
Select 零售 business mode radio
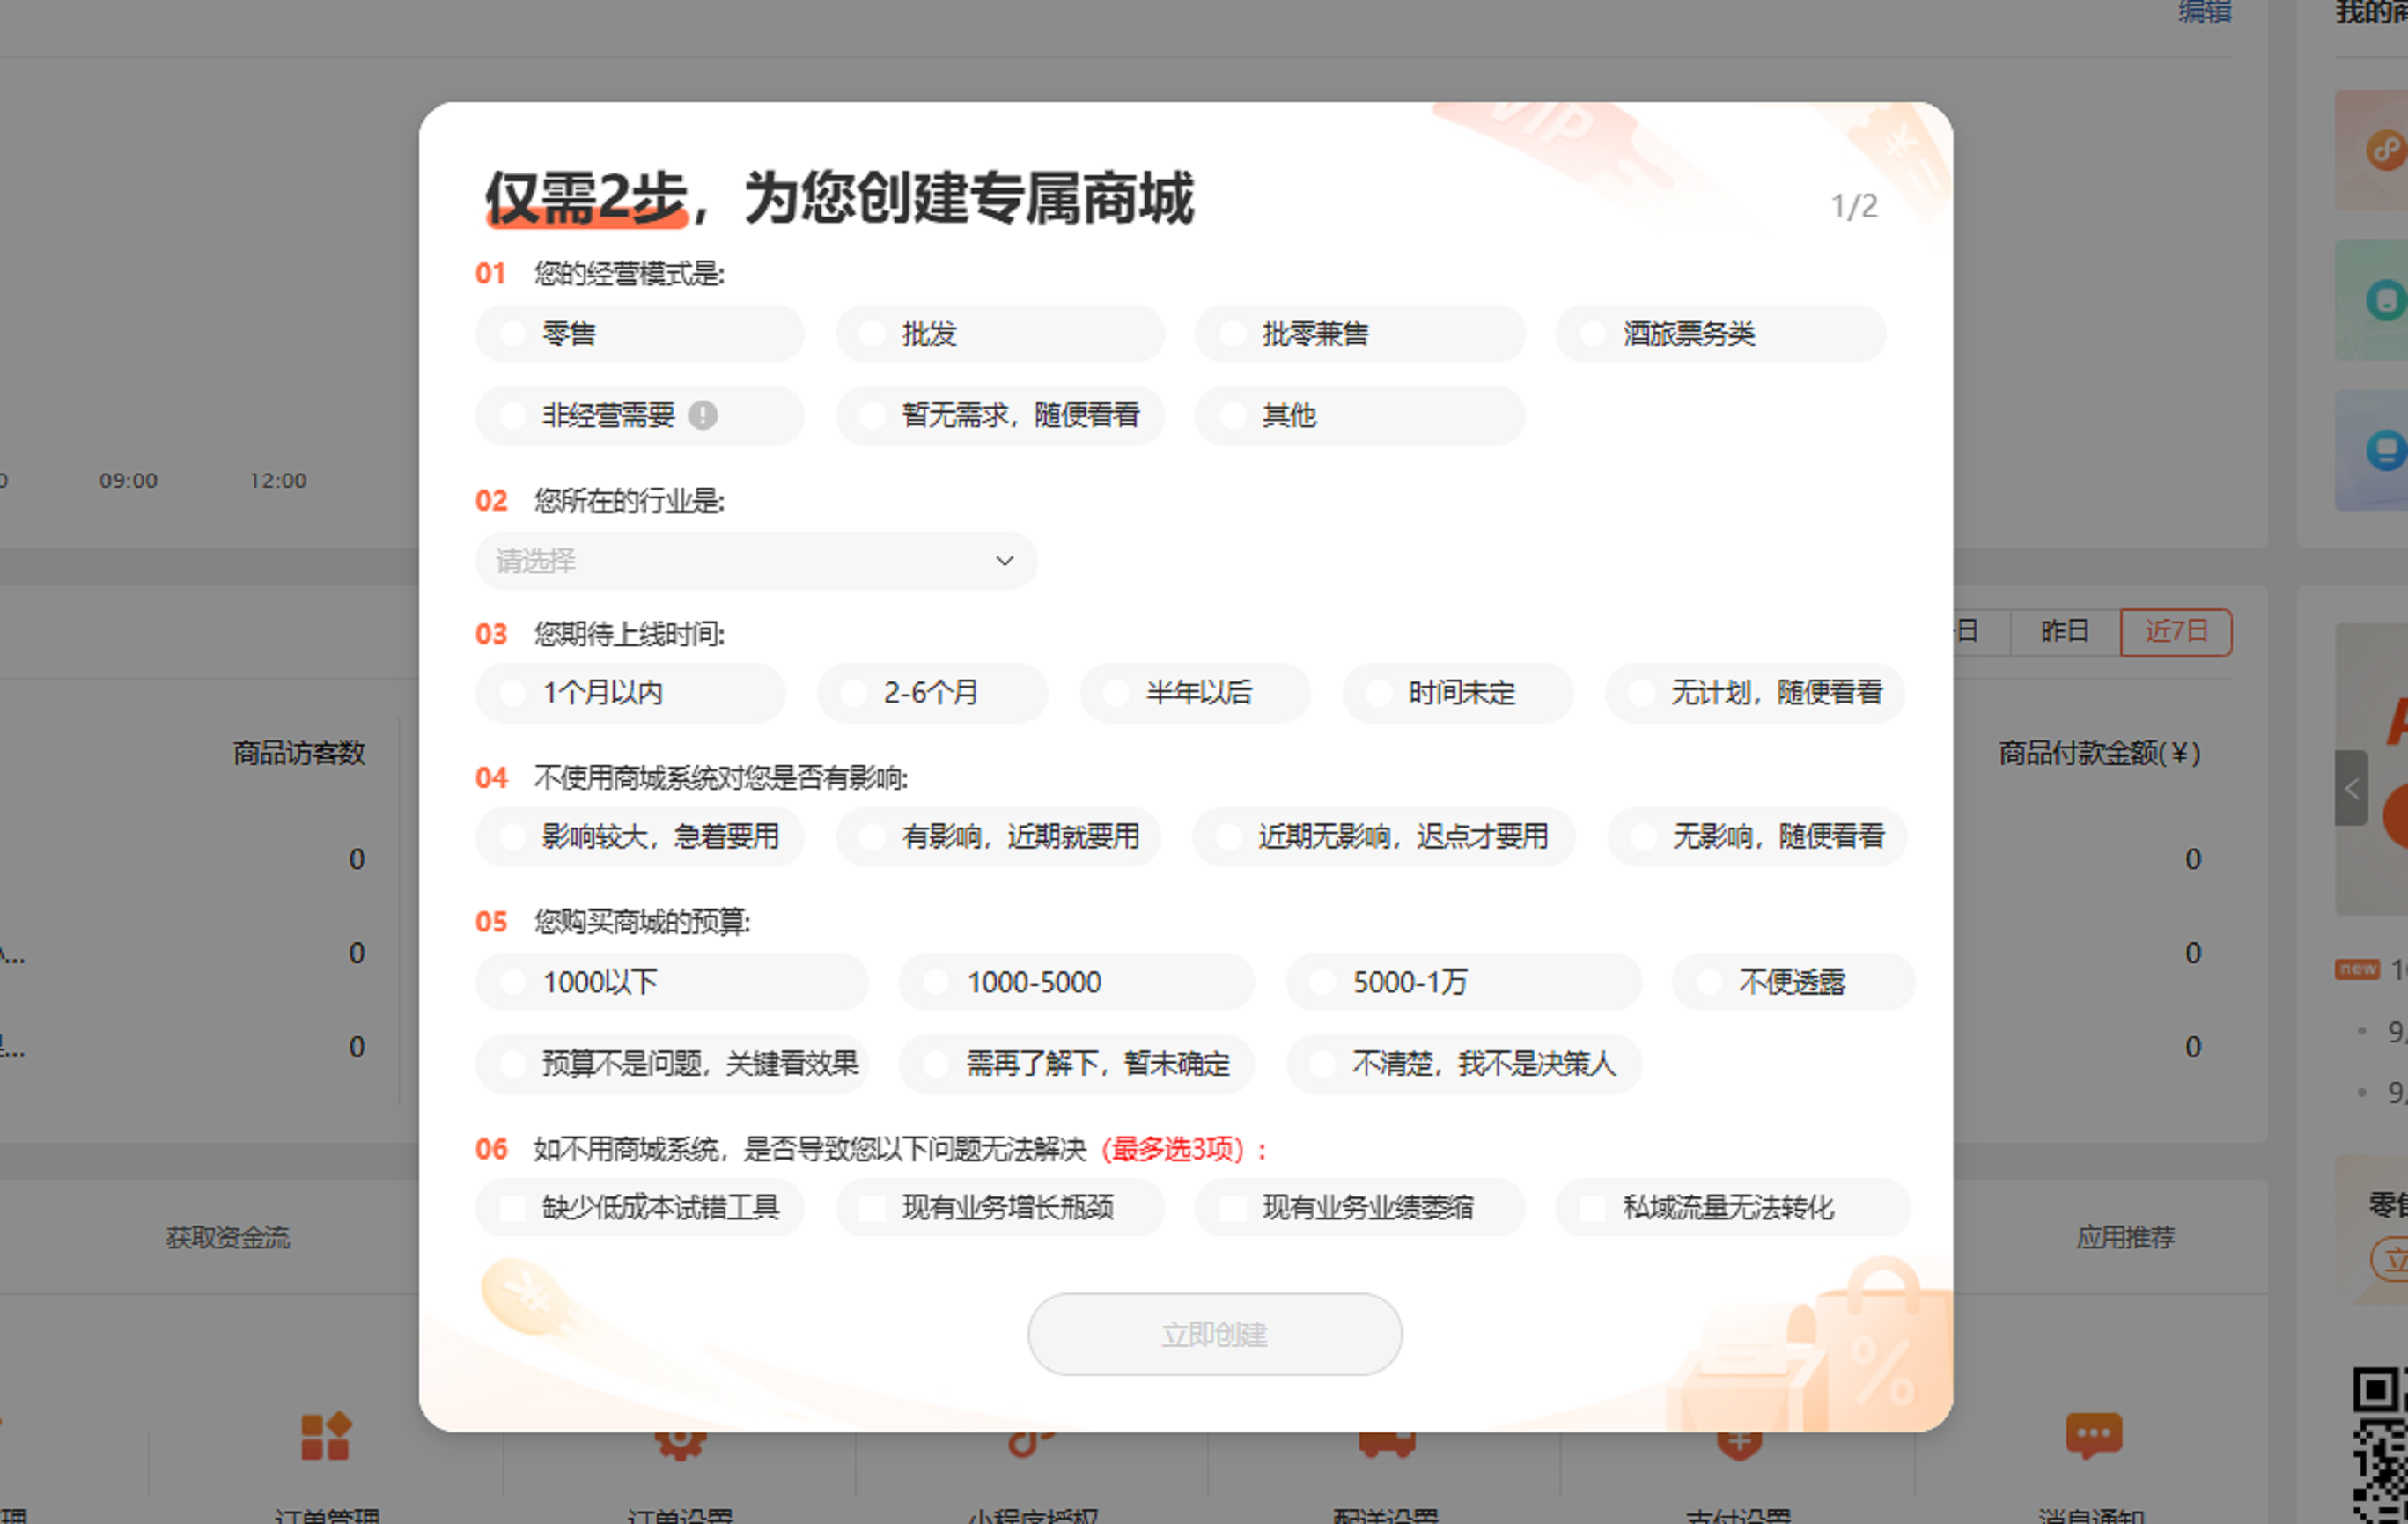coord(513,334)
